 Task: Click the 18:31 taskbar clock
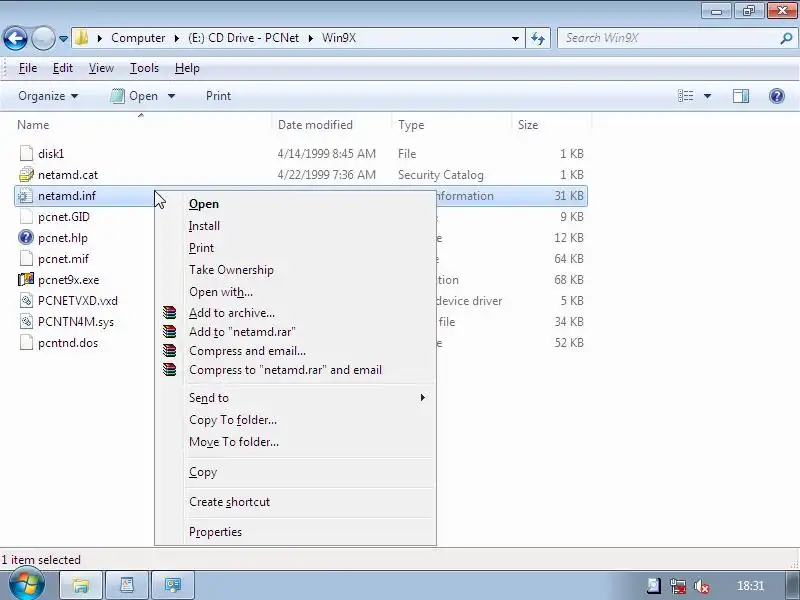(751, 586)
